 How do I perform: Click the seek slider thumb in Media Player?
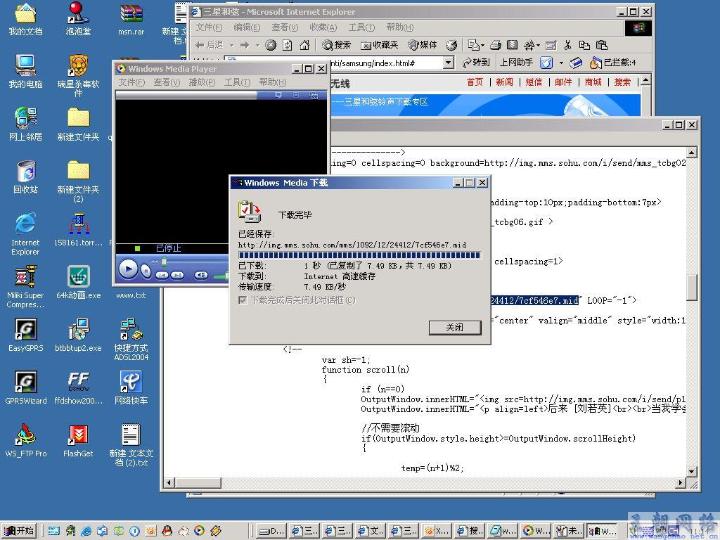click(164, 261)
